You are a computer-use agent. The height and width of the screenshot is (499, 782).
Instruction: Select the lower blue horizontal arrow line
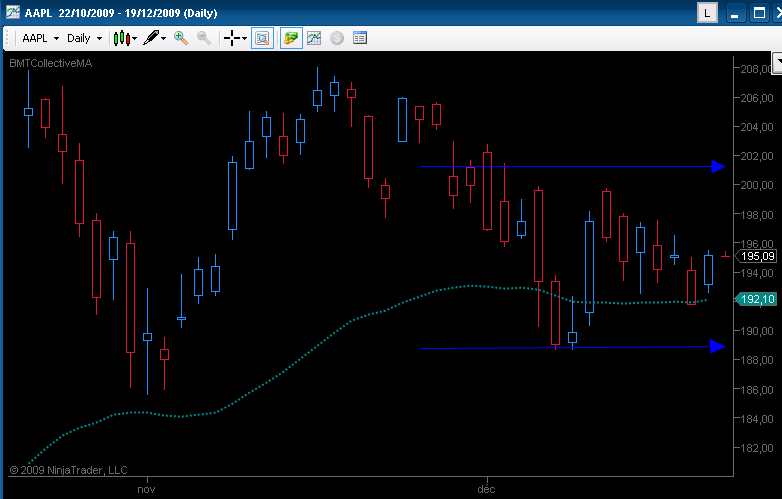pyautogui.click(x=572, y=347)
